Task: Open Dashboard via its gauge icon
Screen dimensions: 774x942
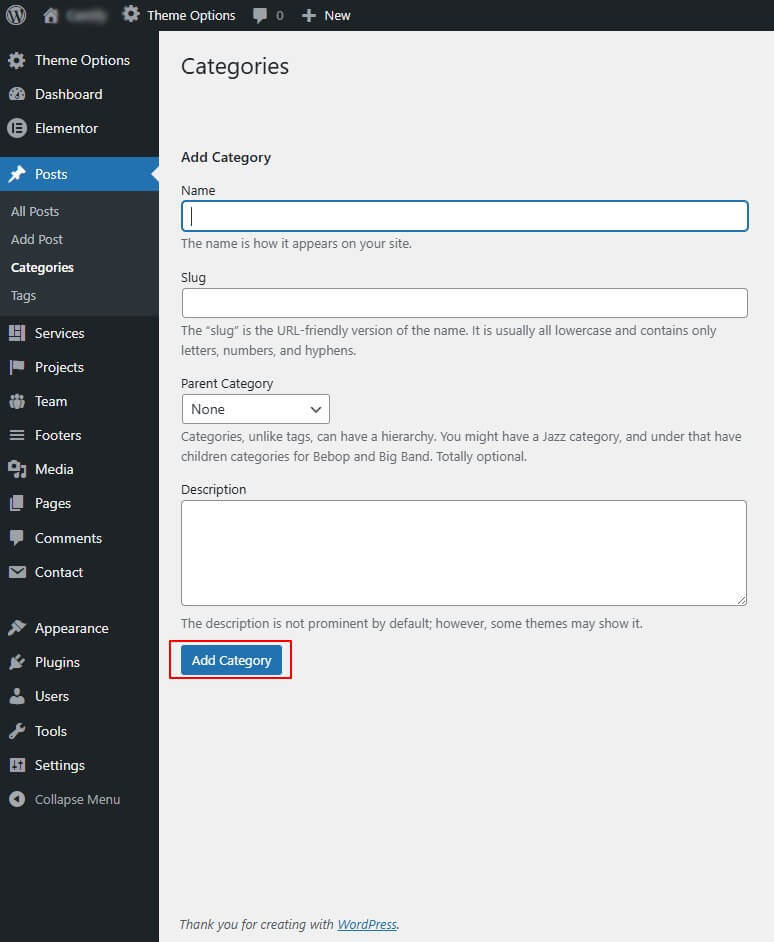Action: coord(17,94)
